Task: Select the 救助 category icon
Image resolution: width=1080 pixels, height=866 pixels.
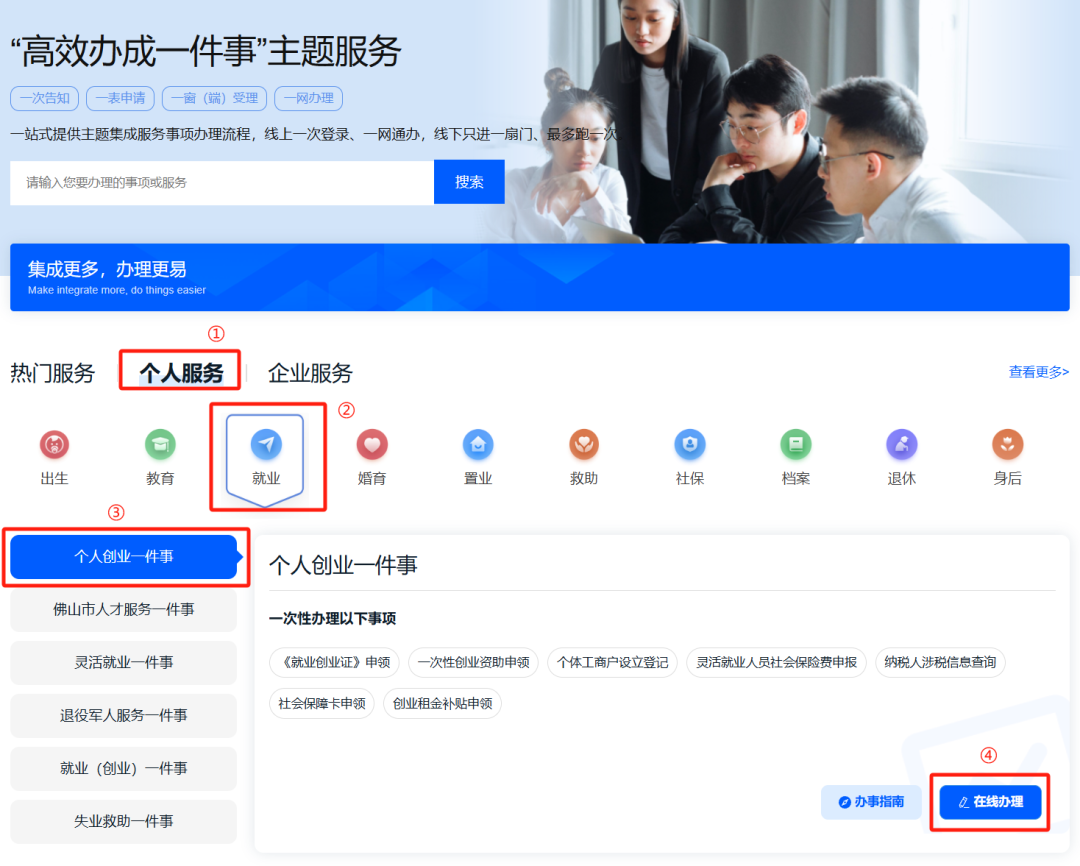Action: pyautogui.click(x=584, y=445)
